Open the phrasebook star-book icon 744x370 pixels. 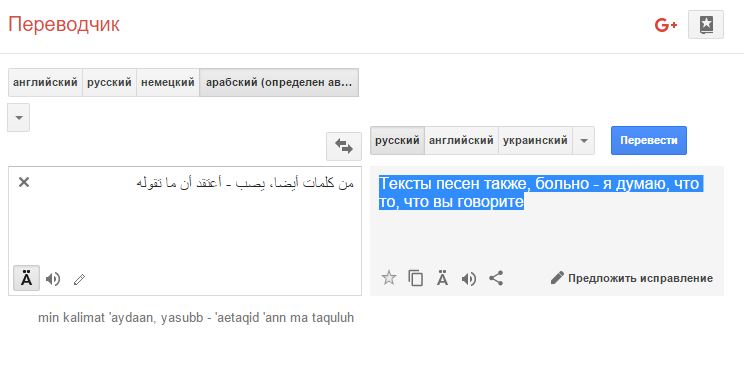(x=706, y=25)
